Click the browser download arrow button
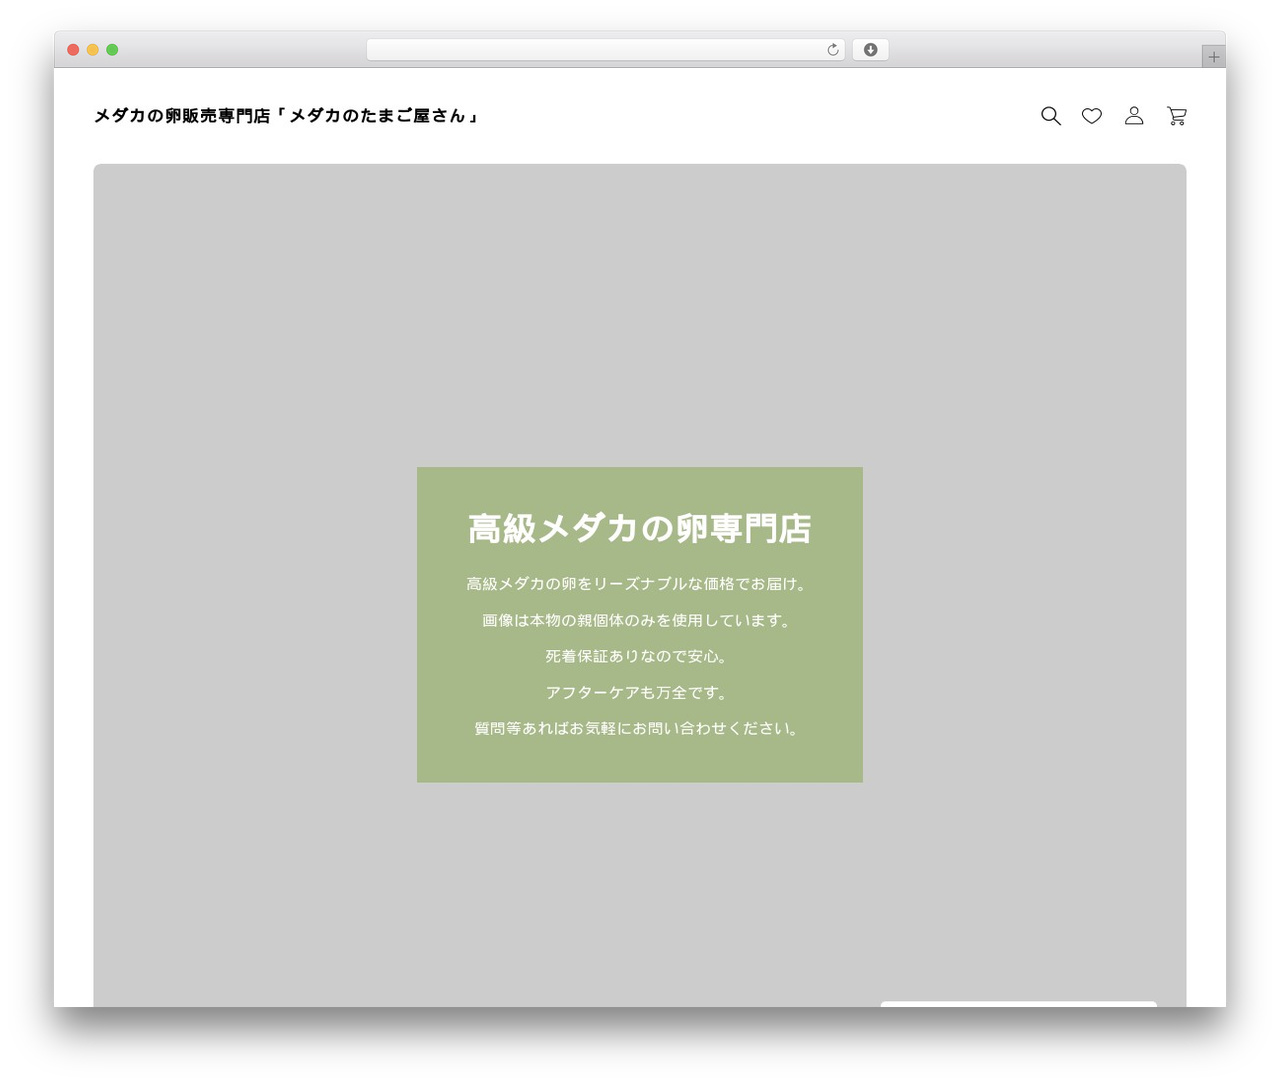Screen dimensions: 1280x1084 [871, 50]
